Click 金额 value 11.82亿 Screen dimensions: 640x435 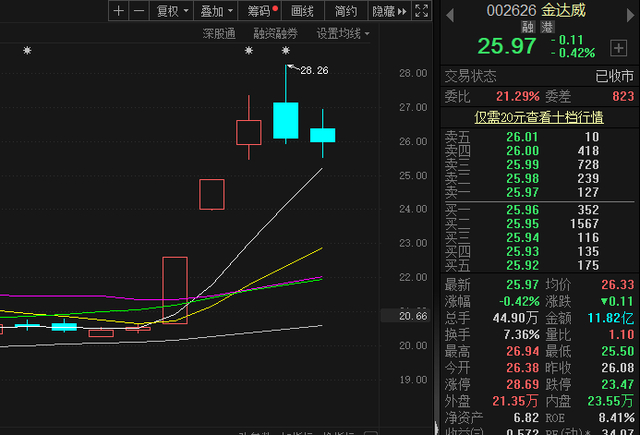[x=611, y=318]
